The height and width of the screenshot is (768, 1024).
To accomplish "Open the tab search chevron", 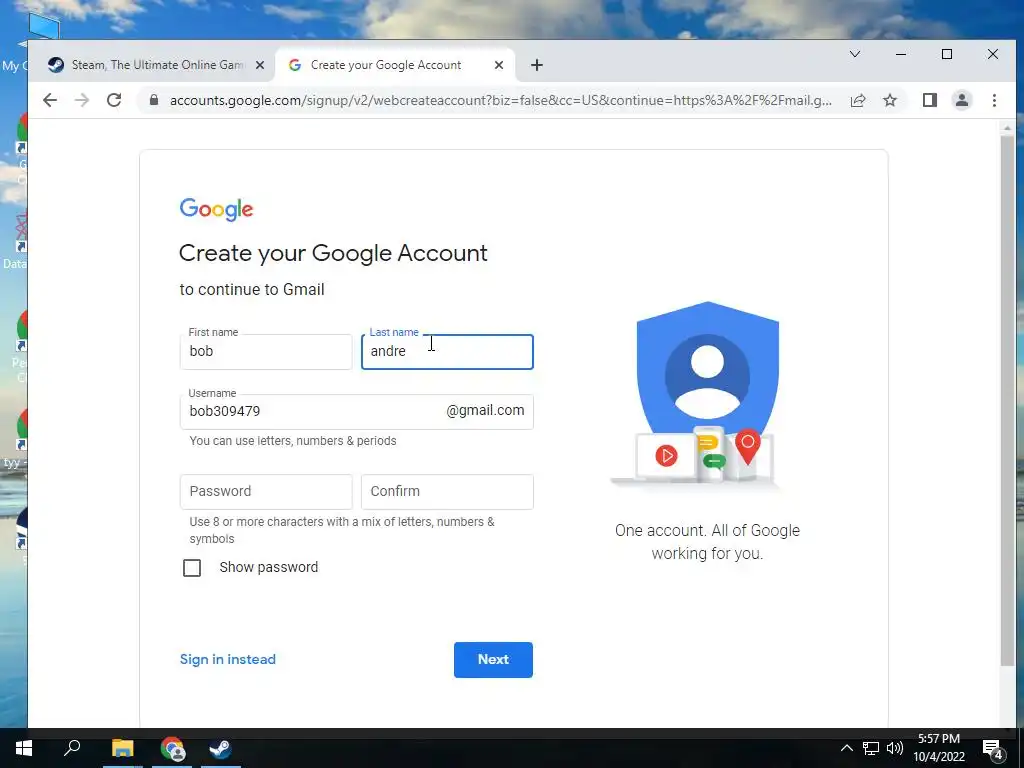I will point(855,54).
